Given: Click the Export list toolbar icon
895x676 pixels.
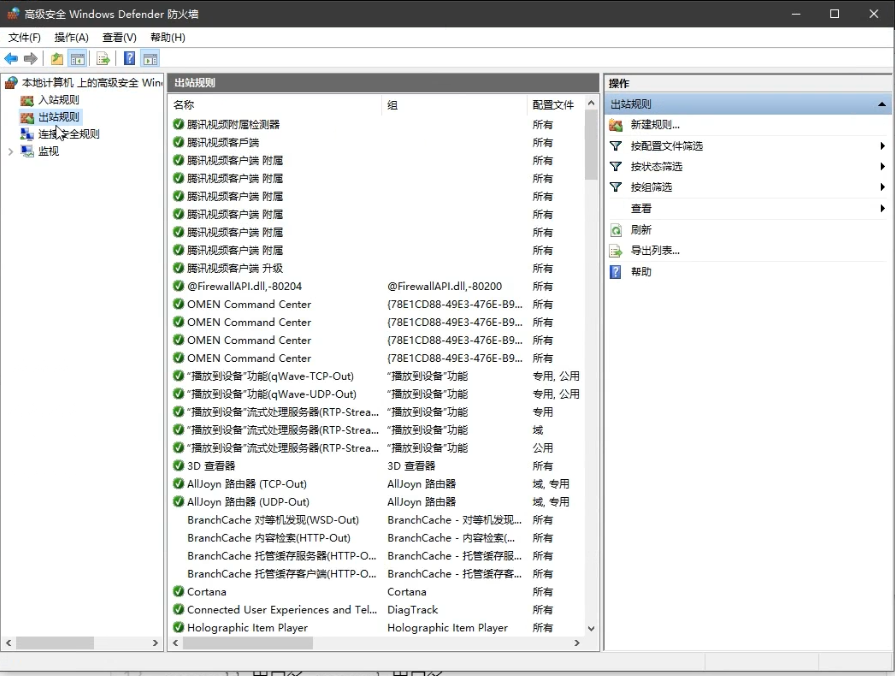Looking at the screenshot, I should coord(103,58).
